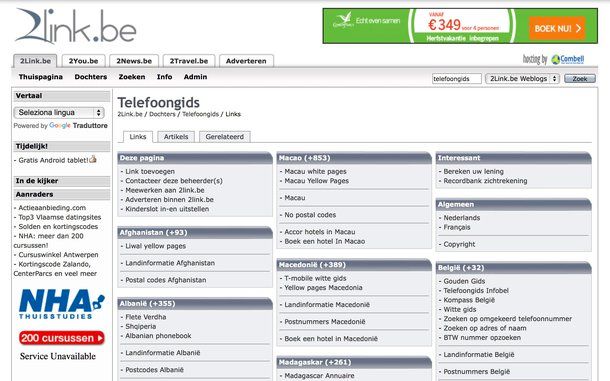The height and width of the screenshot is (381, 610).
Task: Open the Telefoongids Infobel link
Action: coord(476,290)
